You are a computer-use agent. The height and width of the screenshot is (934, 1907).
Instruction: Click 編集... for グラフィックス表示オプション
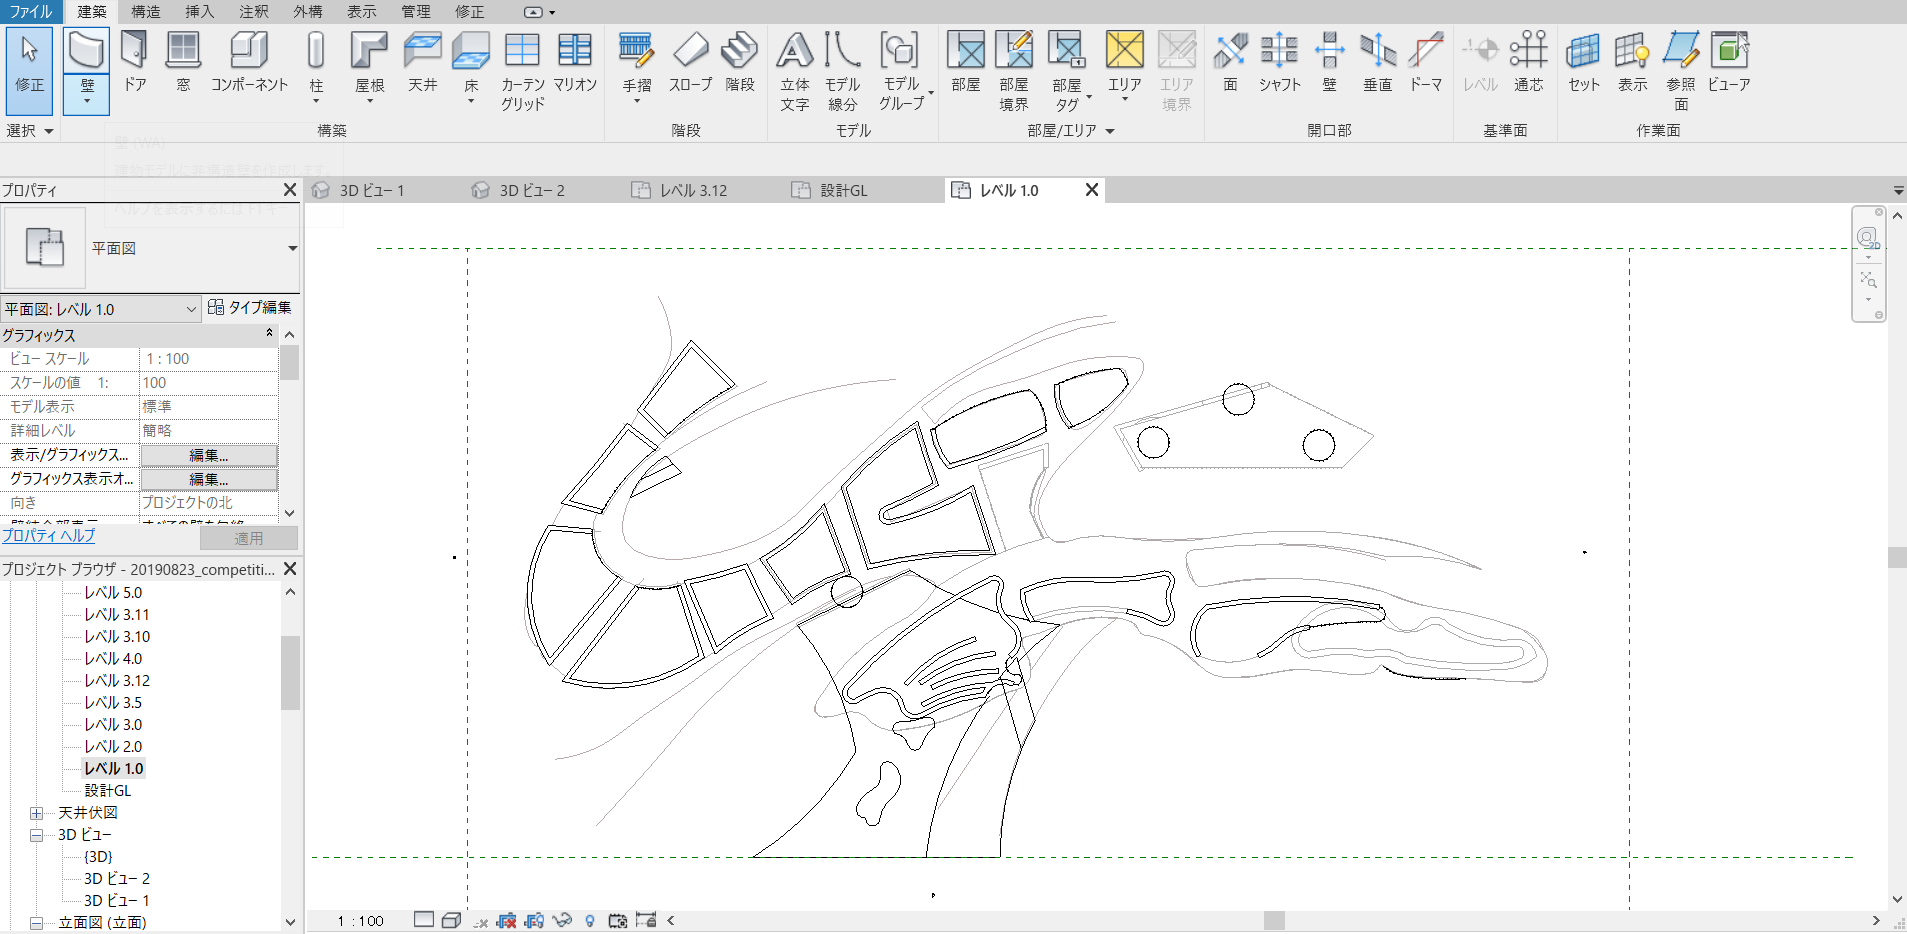point(209,479)
